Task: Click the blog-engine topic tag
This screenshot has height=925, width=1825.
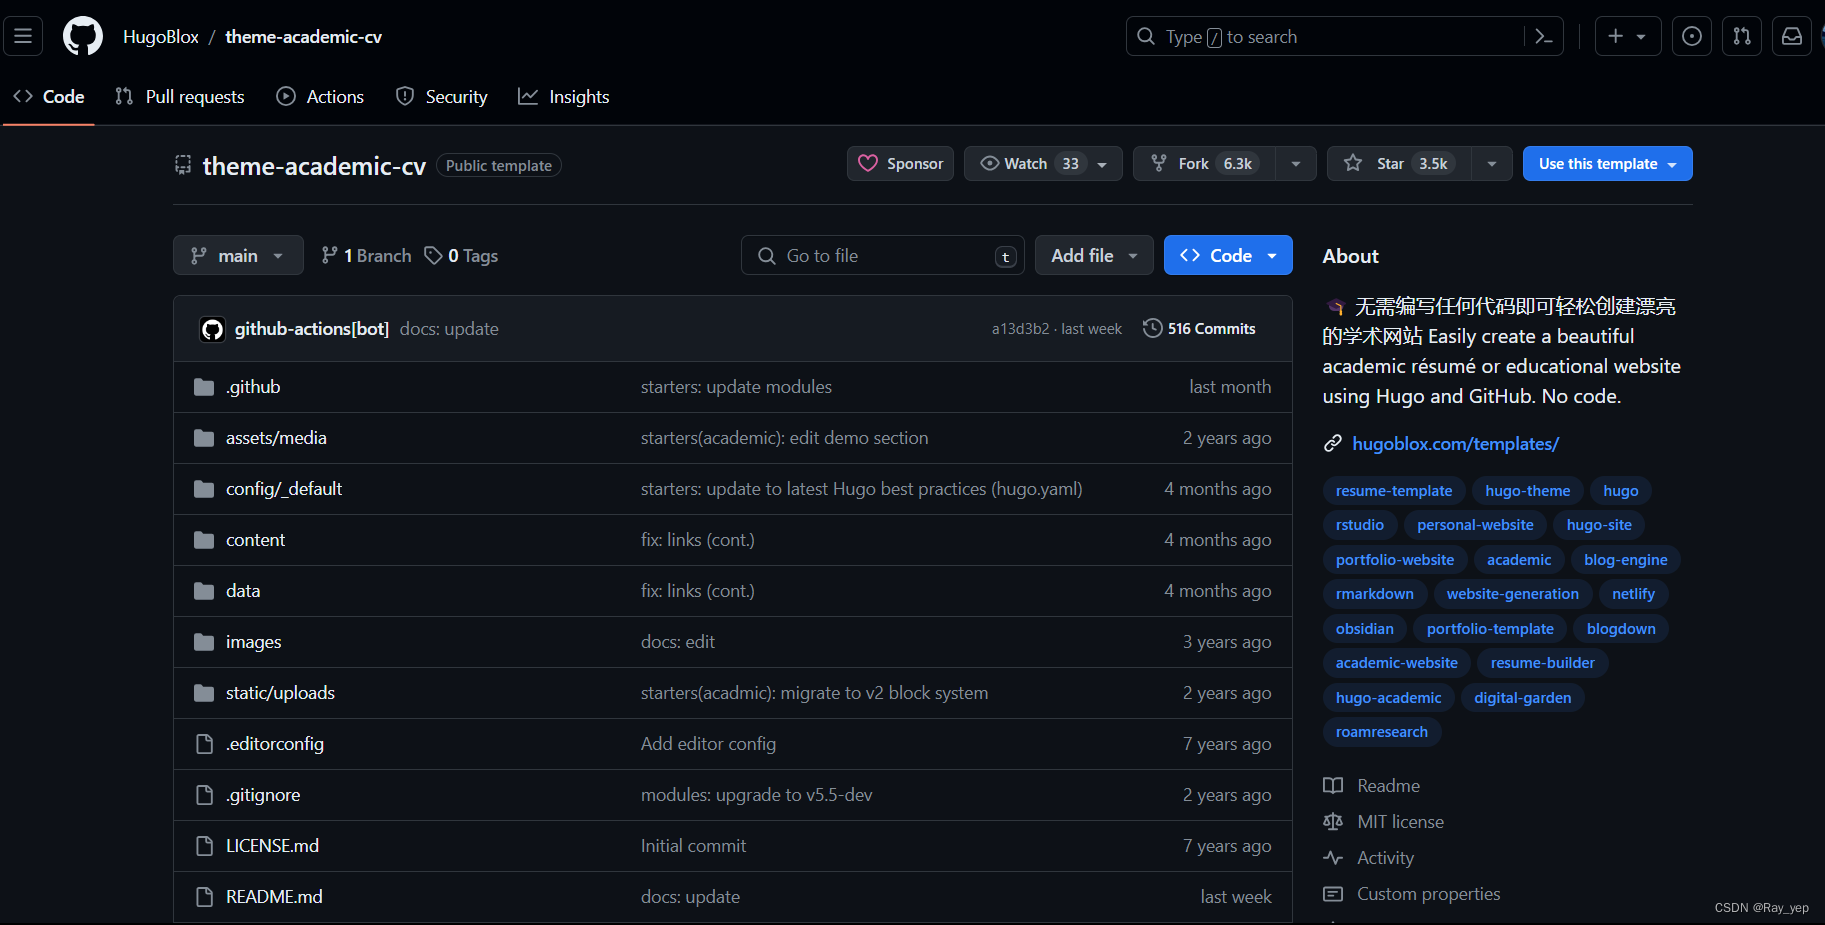Action: 1626,560
